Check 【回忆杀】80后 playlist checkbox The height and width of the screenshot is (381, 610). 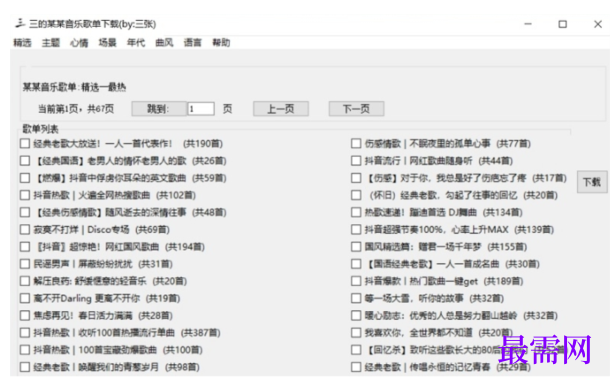[x=356, y=350]
